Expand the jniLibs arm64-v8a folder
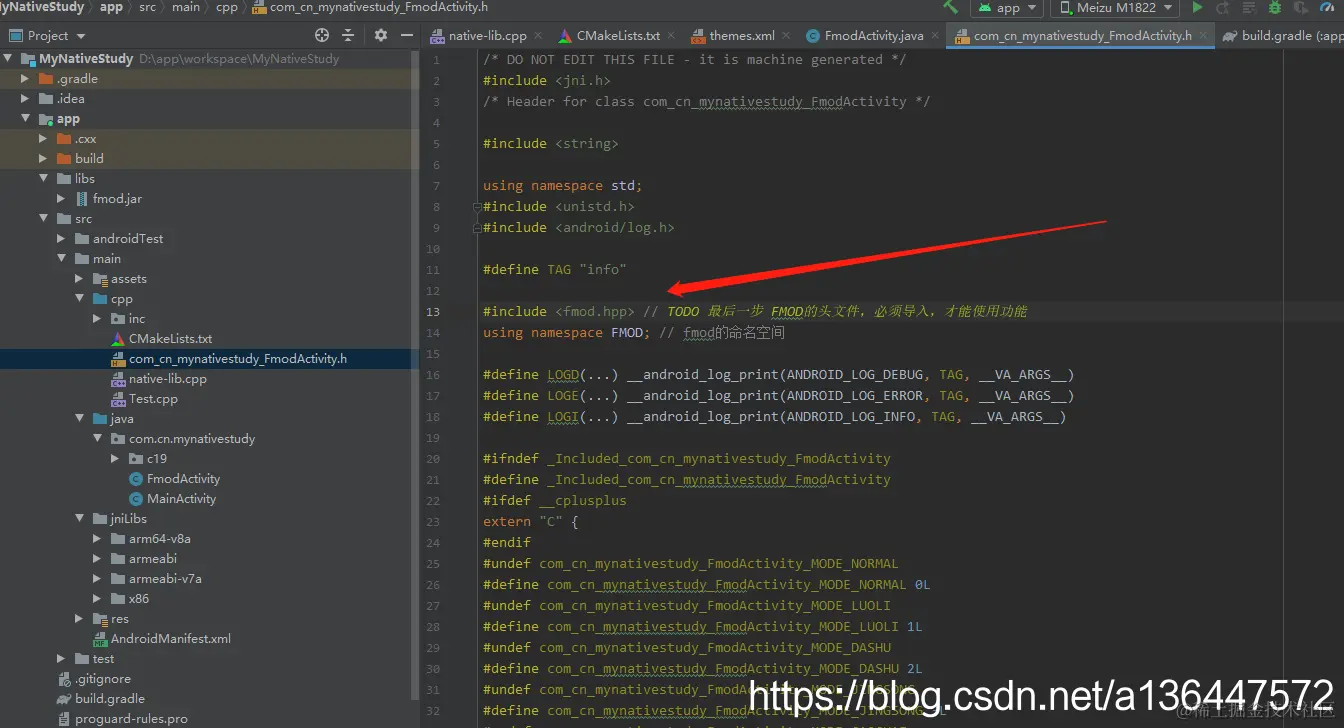This screenshot has width=1344, height=728. pyautogui.click(x=97, y=539)
